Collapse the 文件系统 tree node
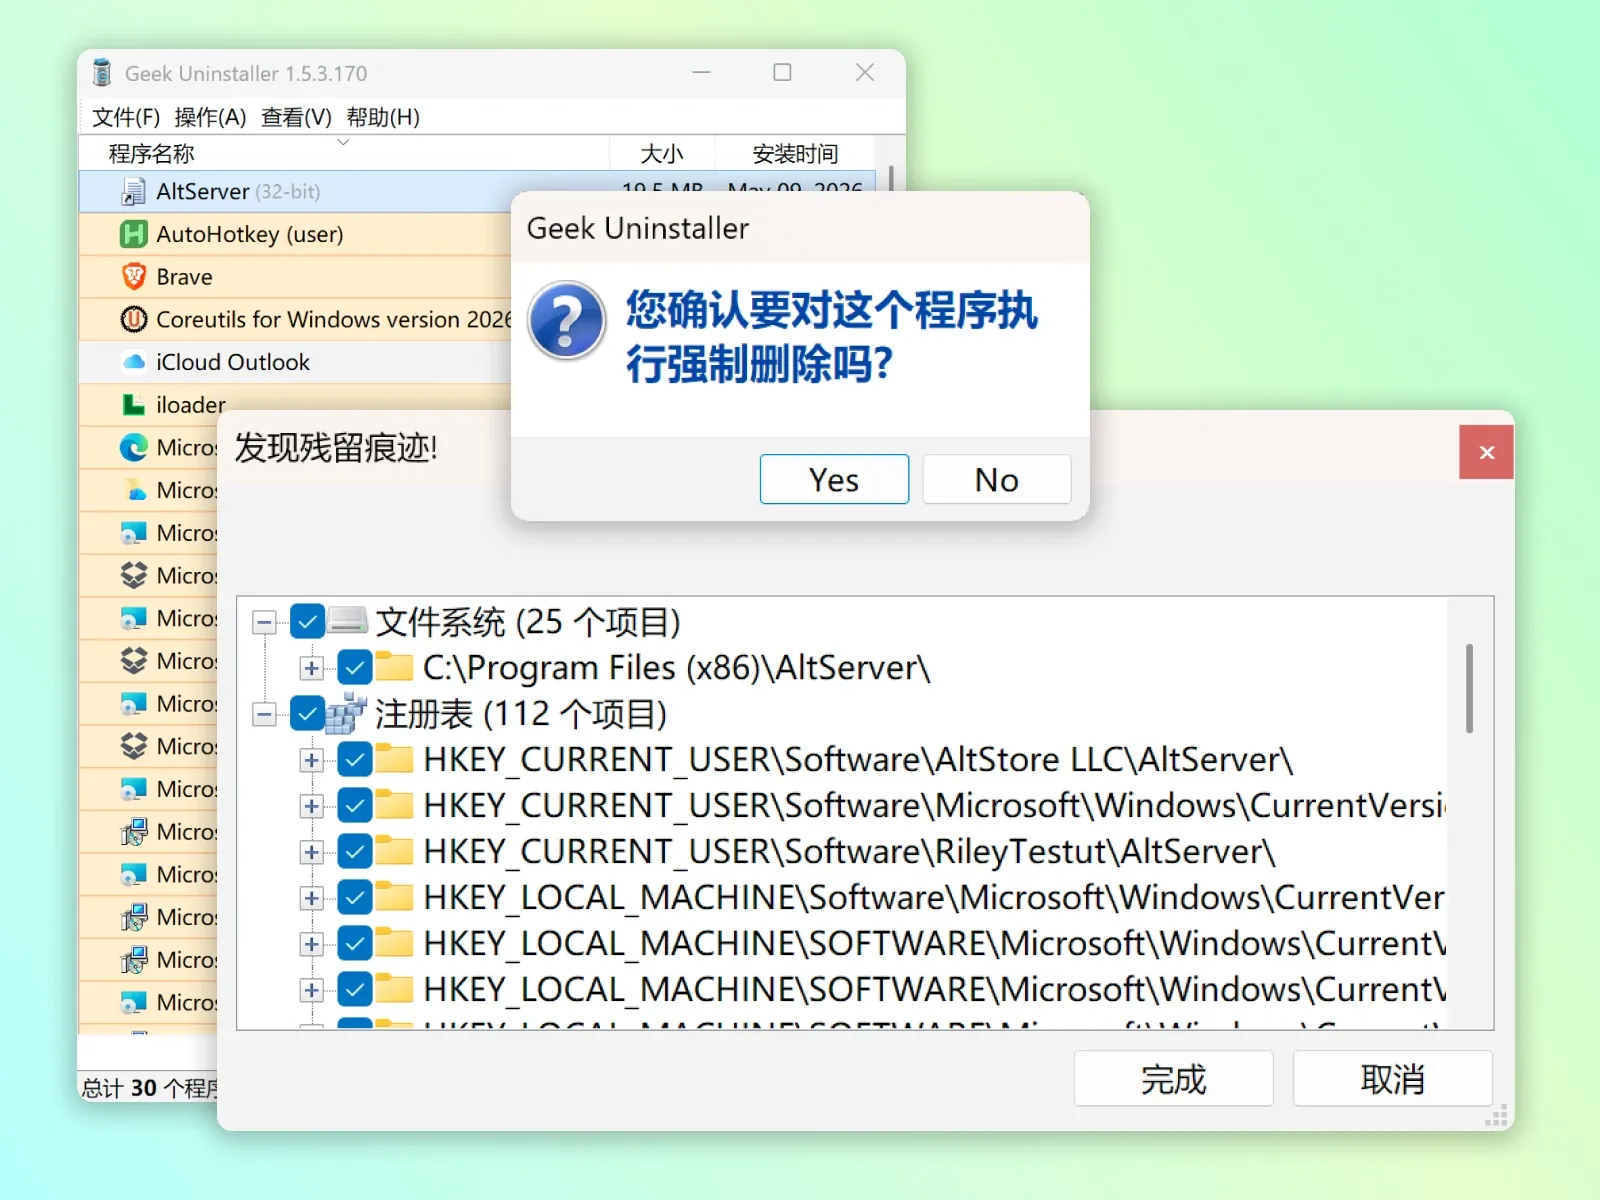 point(264,622)
